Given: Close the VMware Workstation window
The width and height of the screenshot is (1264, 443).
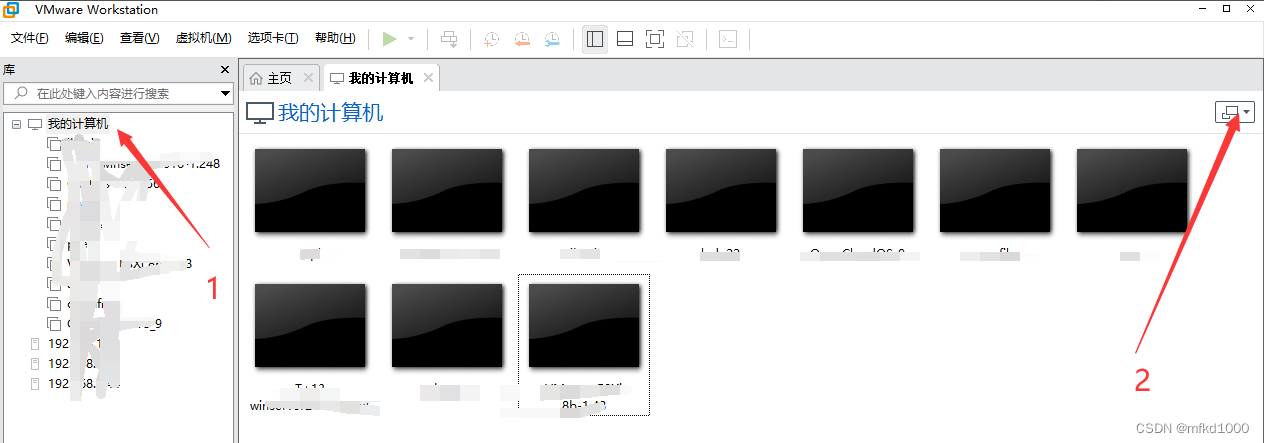Looking at the screenshot, I should [1252, 9].
